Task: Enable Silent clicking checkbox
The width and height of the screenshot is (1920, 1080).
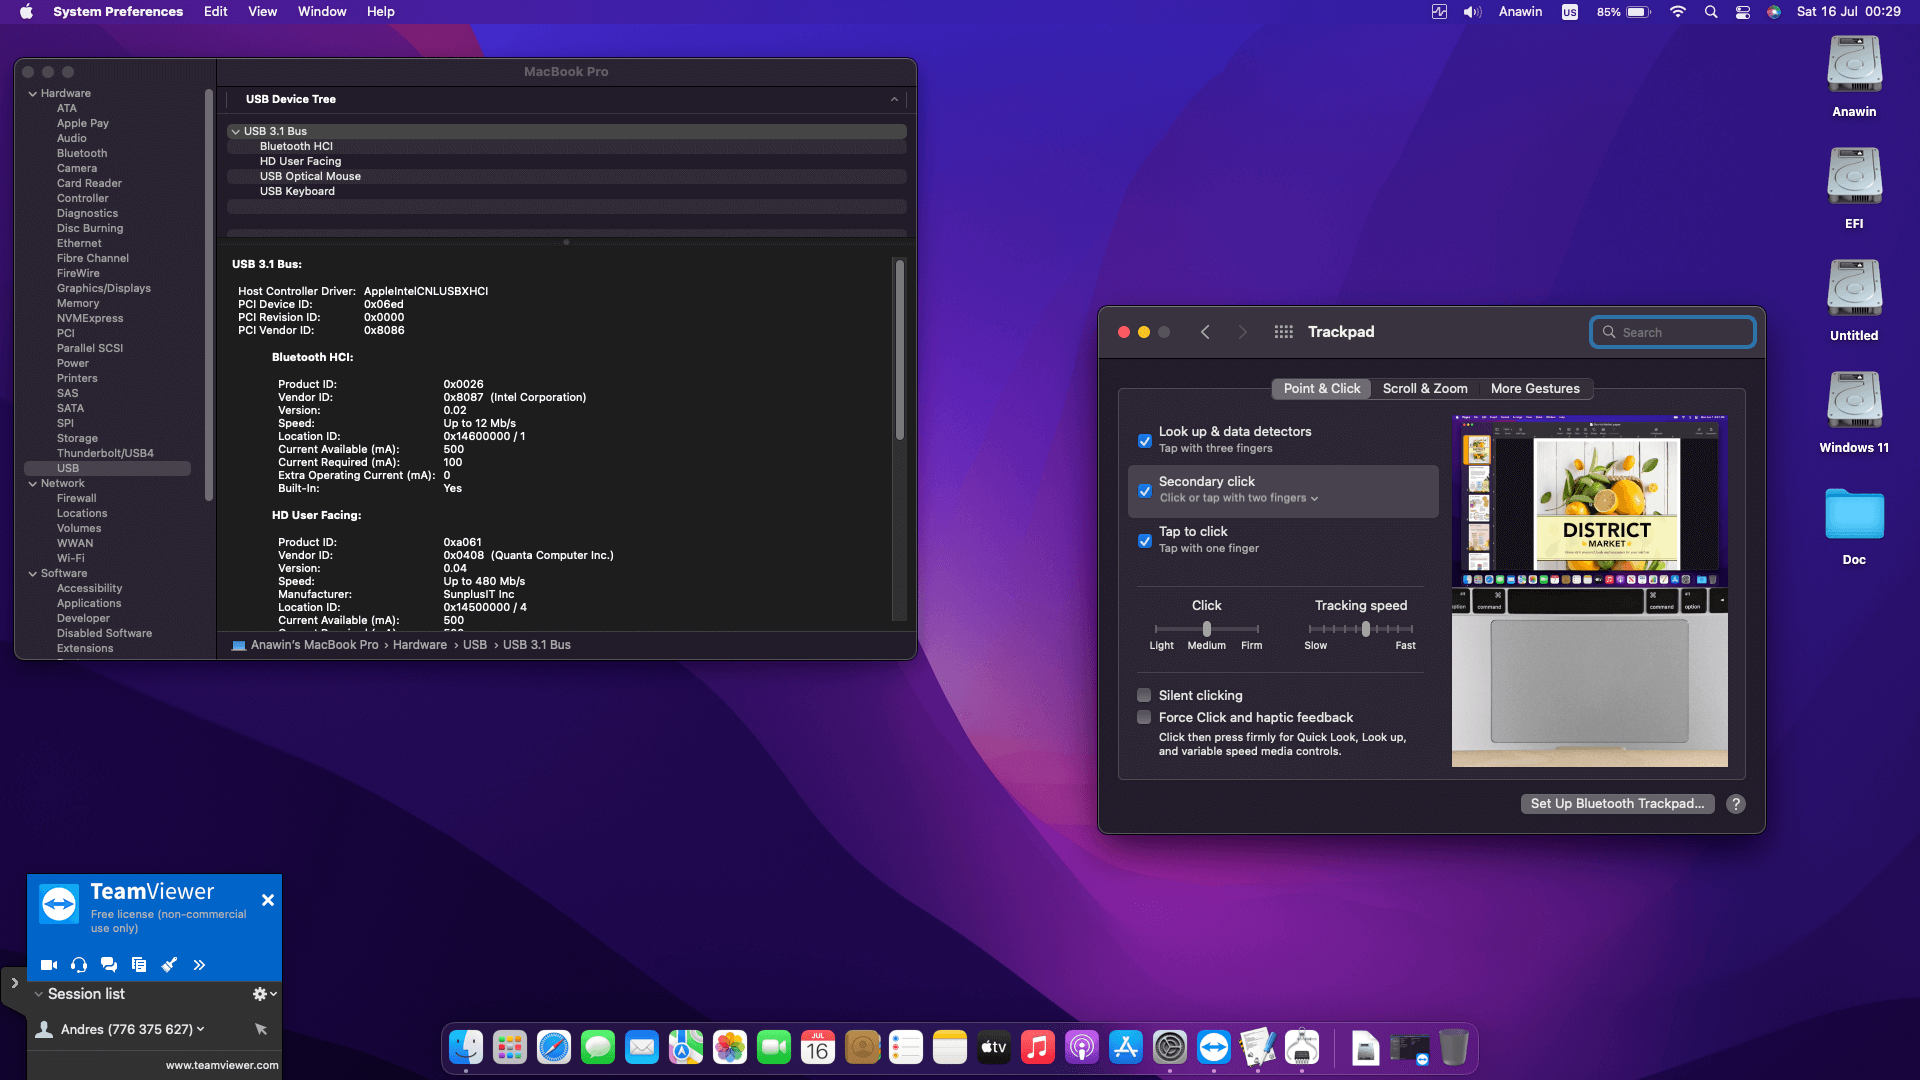Action: [x=1144, y=695]
